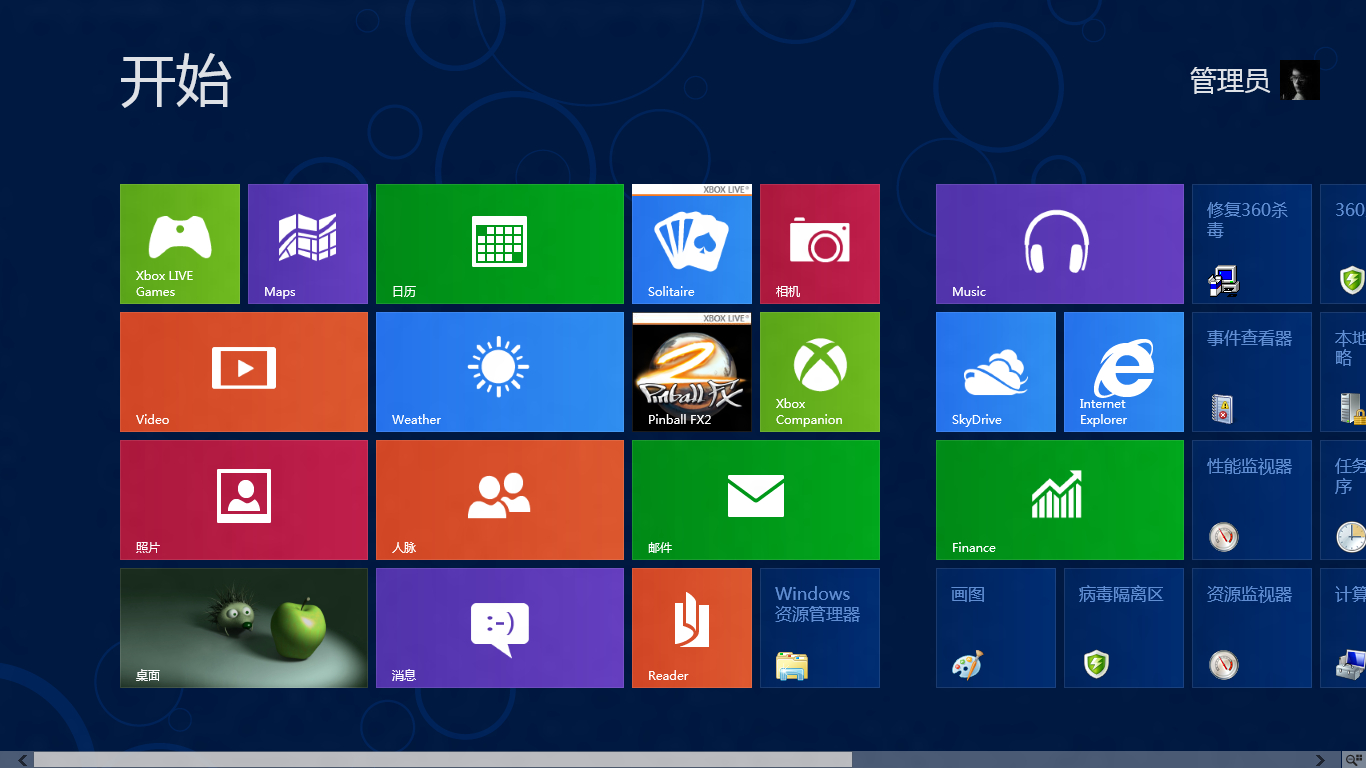Launch the Maps tile
Viewport: 1366px width, 768px height.
click(308, 244)
